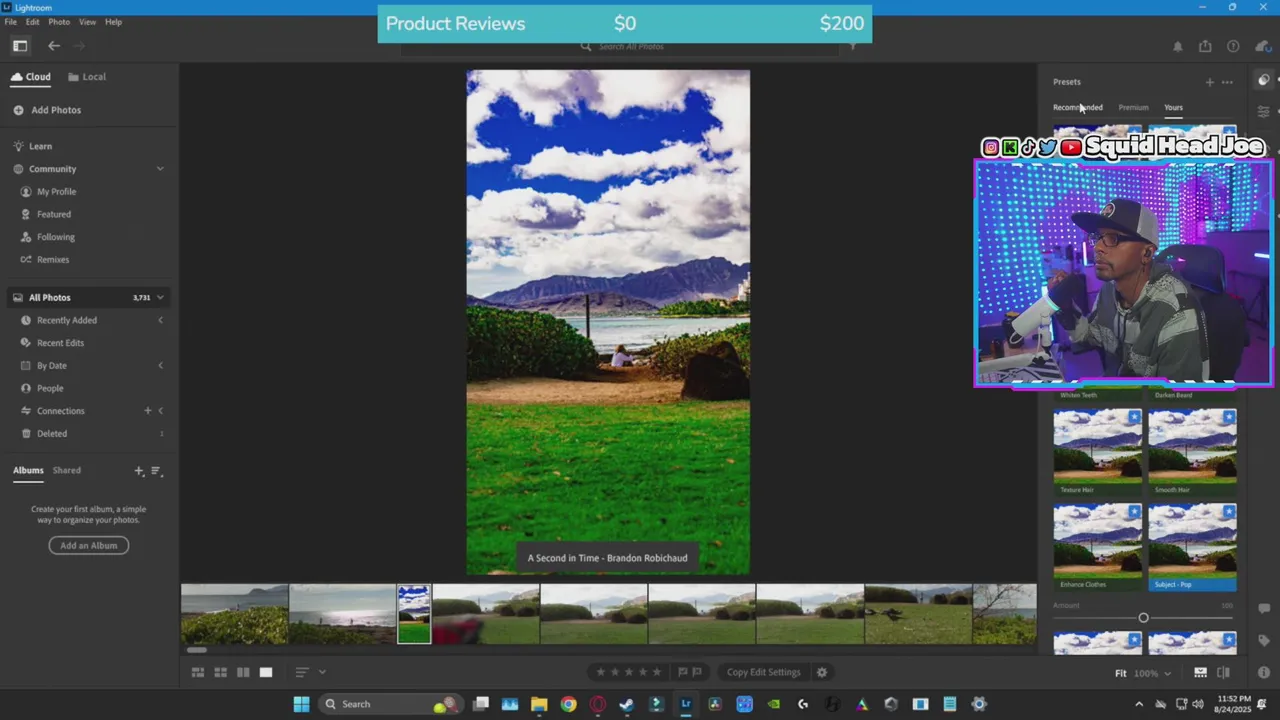Click show original before/after icon
Viewport: 1280px width, 720px height.
[1224, 673]
